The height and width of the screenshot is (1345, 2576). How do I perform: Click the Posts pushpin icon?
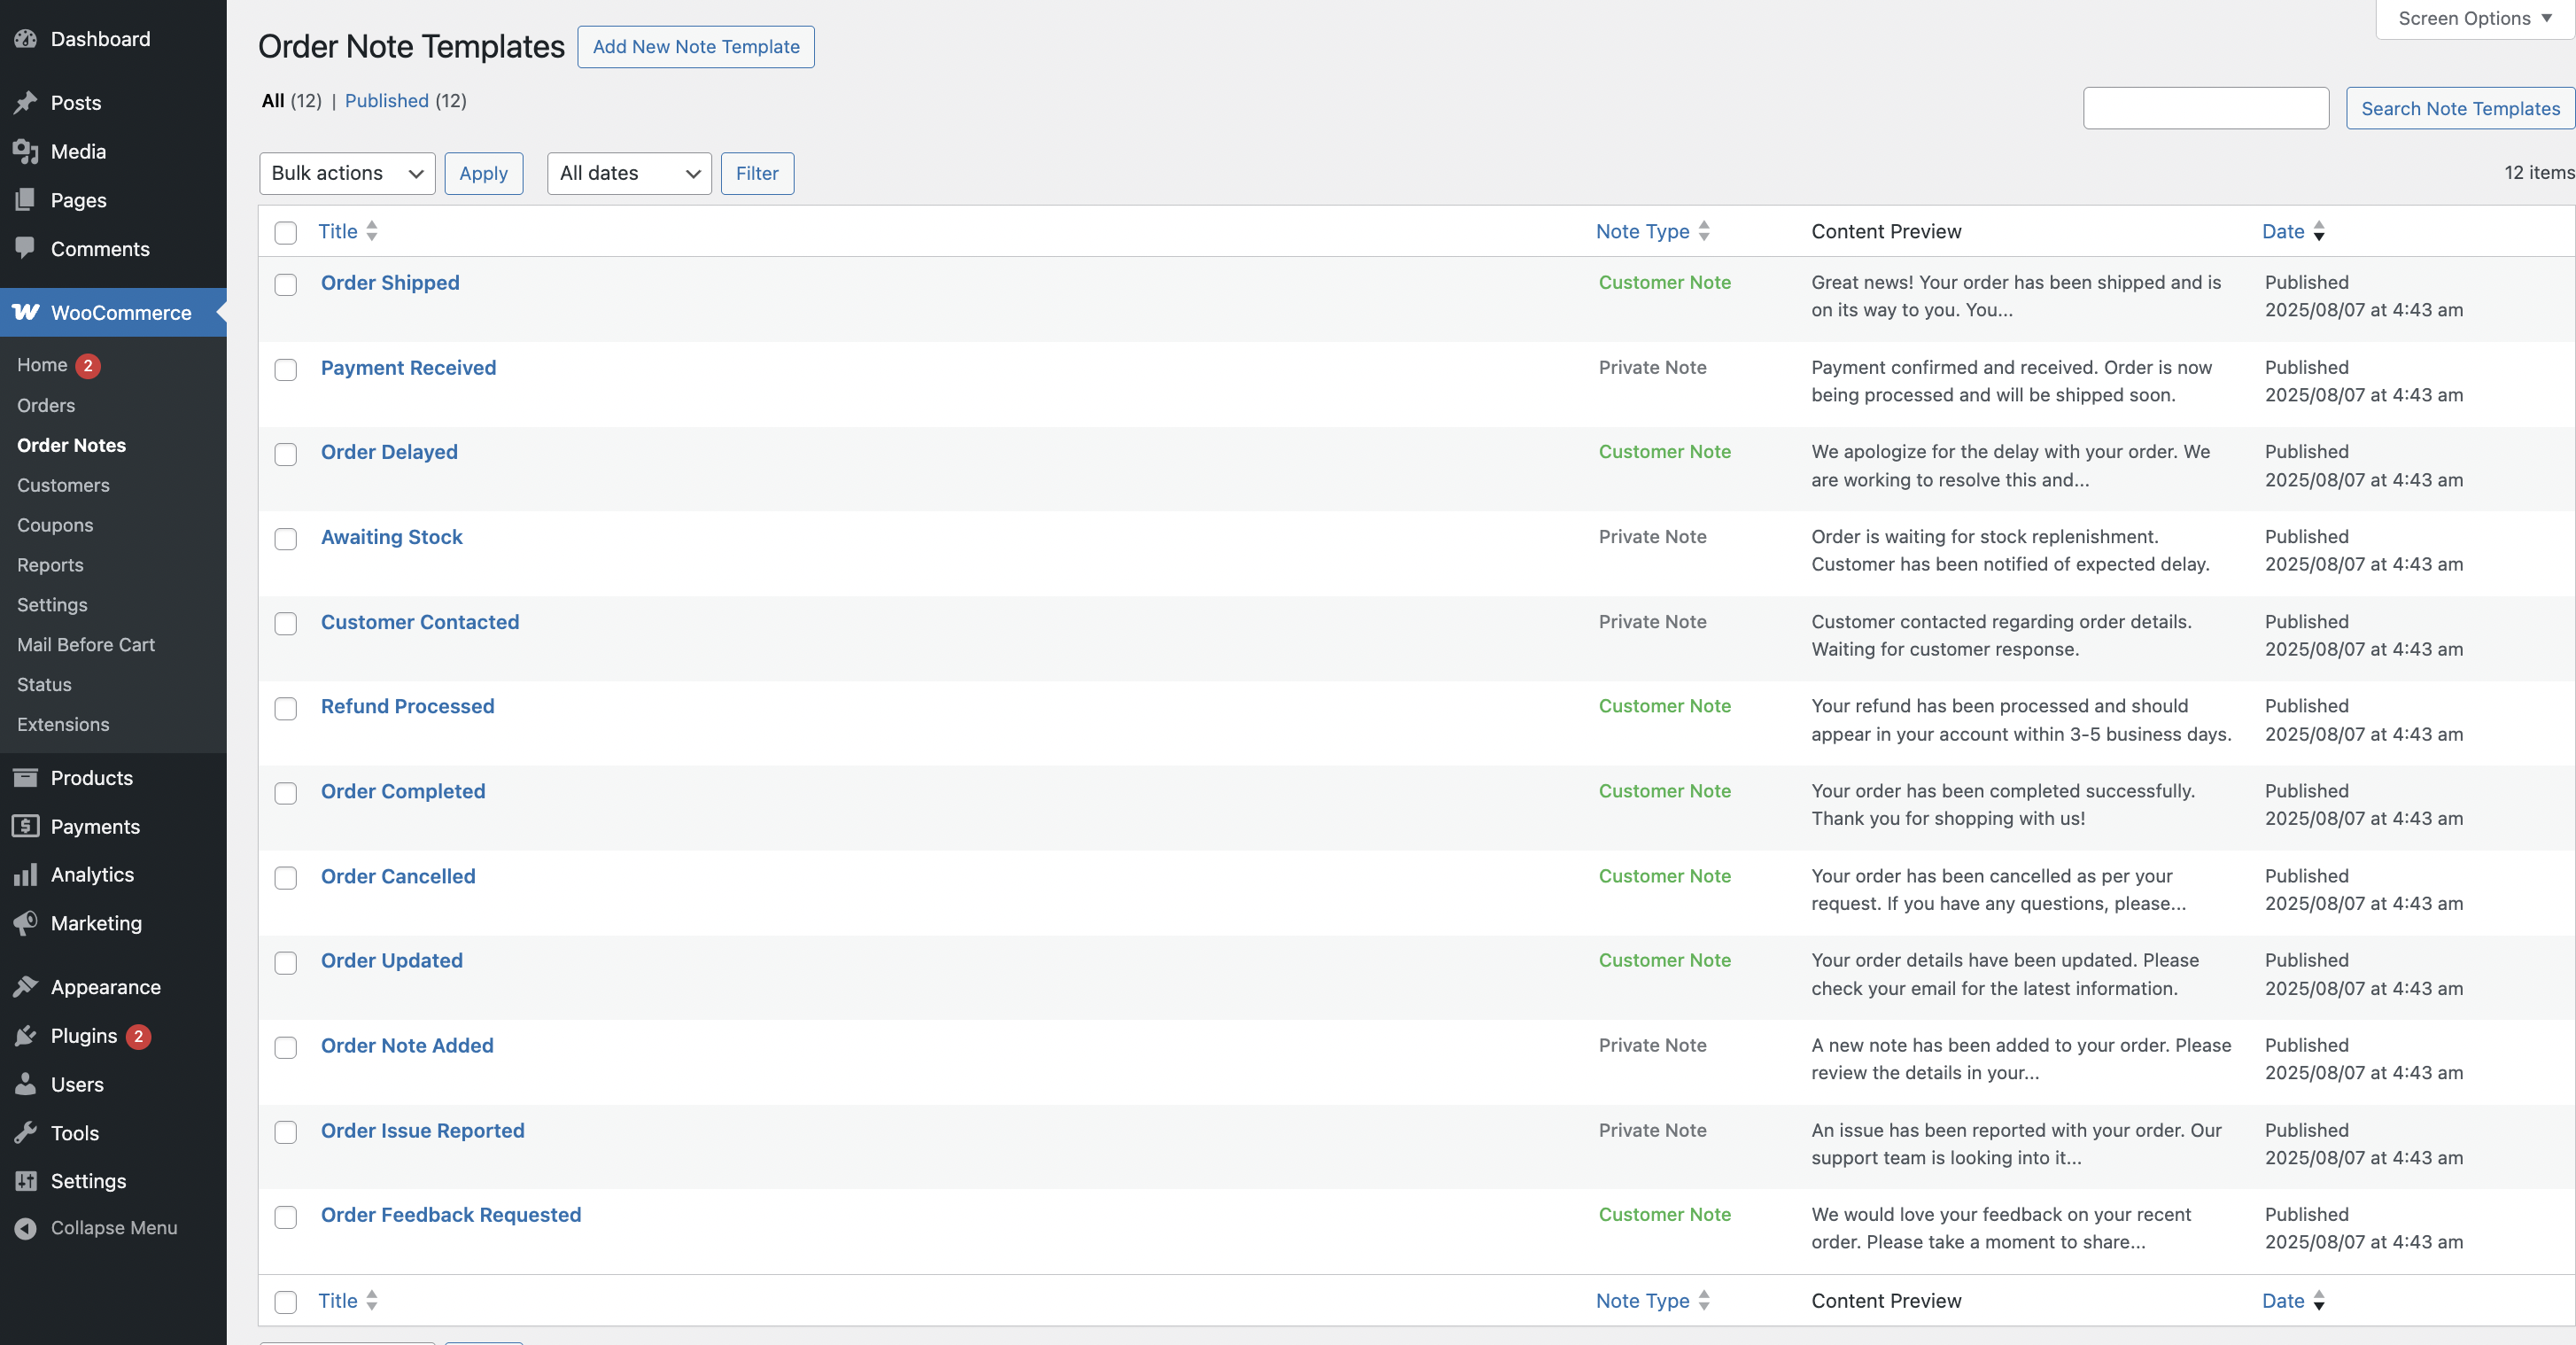tap(25, 103)
